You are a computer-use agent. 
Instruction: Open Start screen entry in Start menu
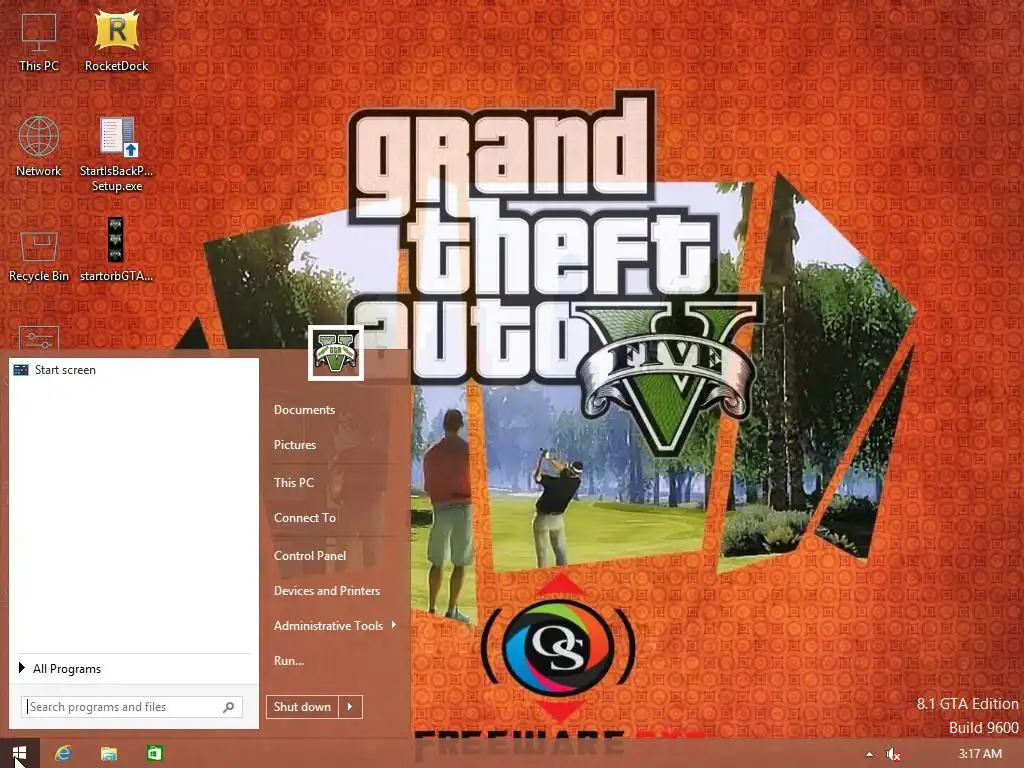pos(134,370)
